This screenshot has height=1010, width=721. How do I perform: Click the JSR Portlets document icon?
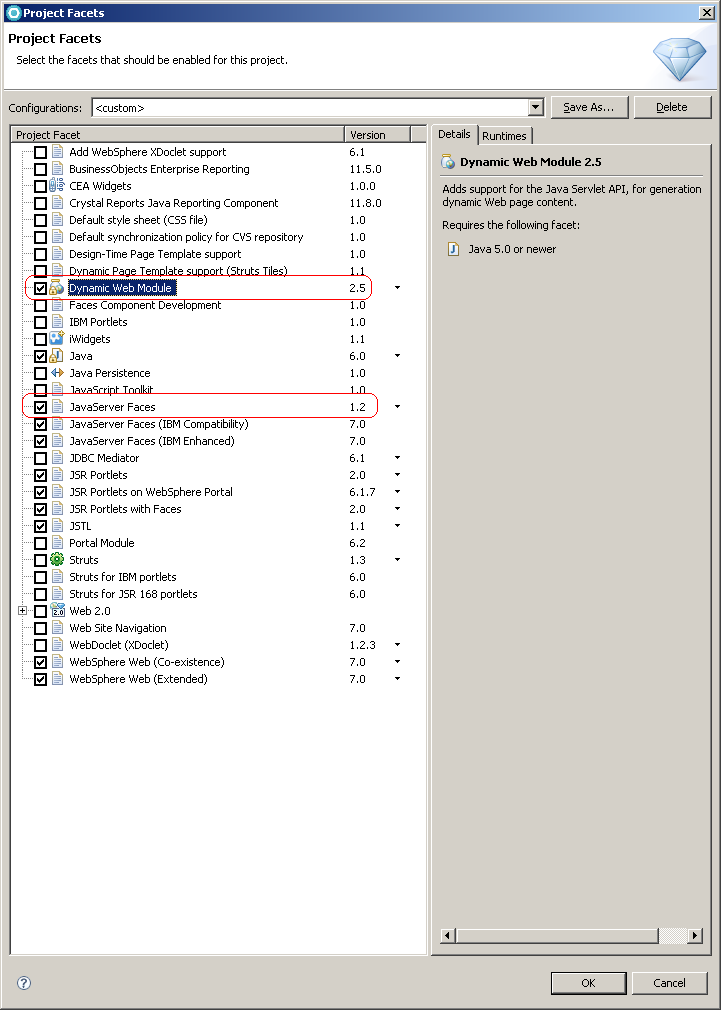(x=57, y=475)
